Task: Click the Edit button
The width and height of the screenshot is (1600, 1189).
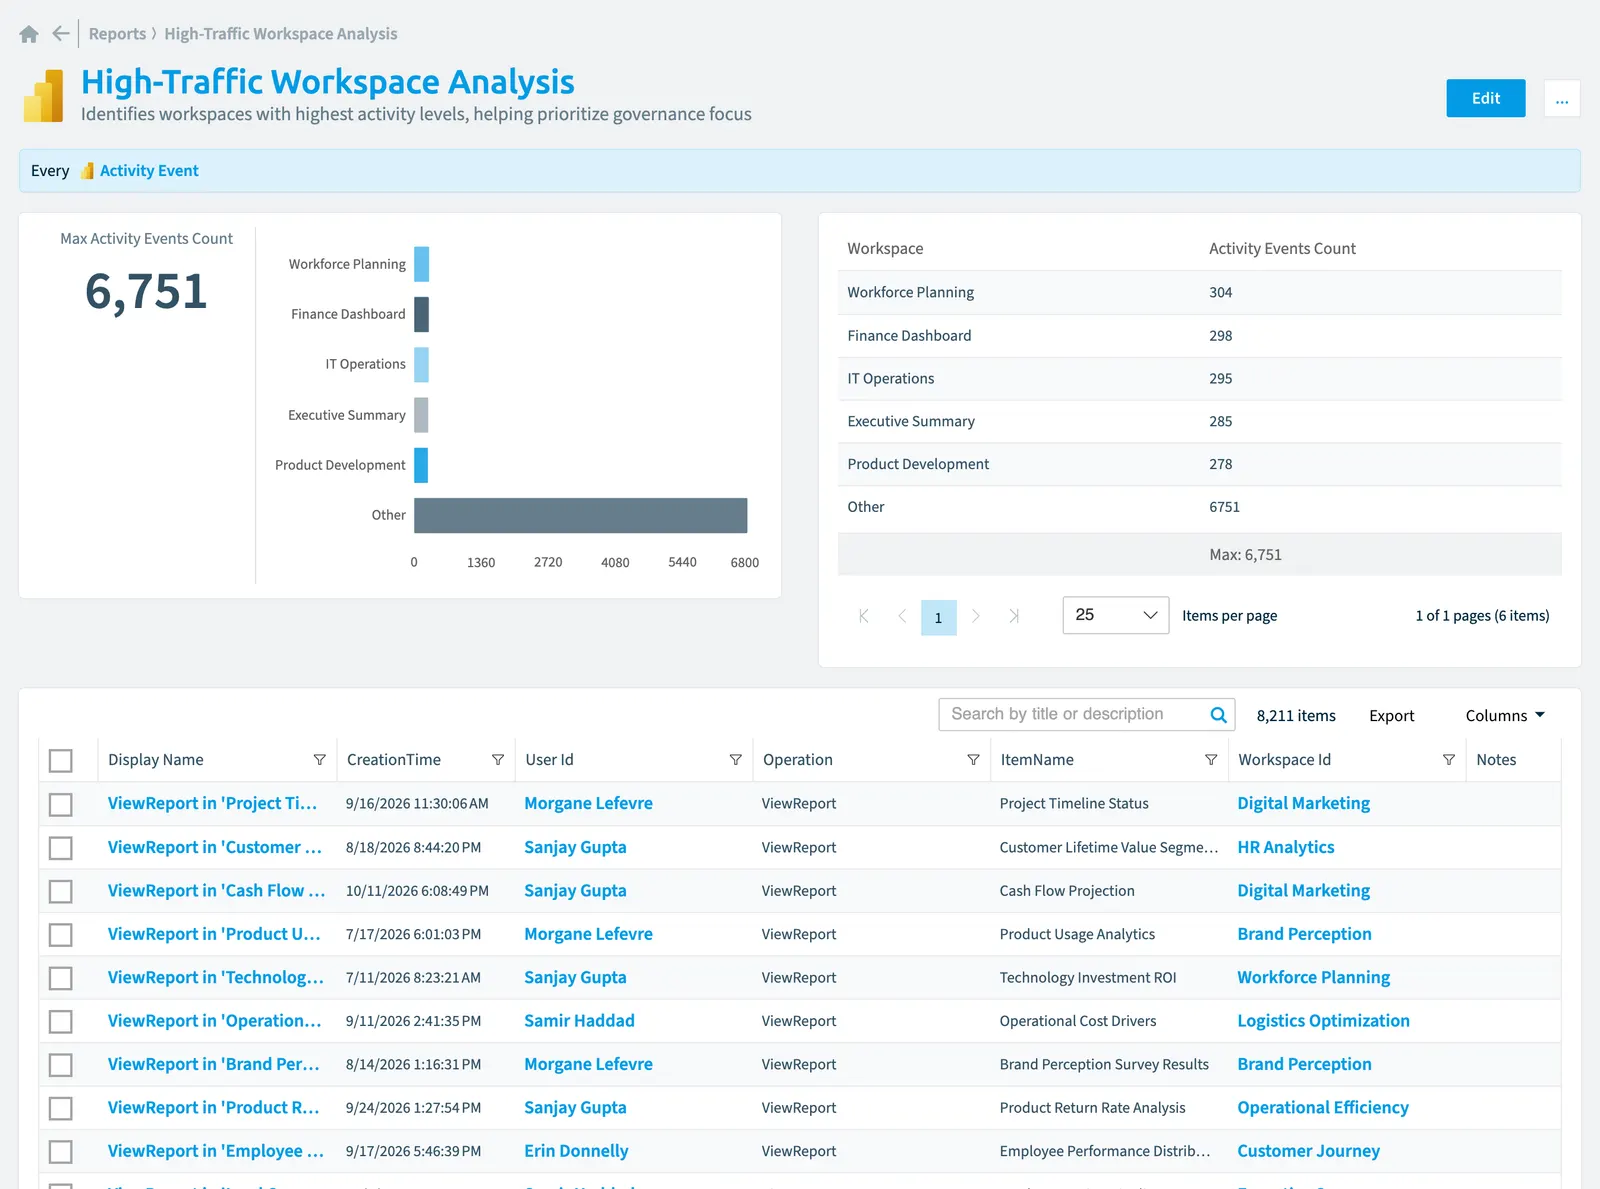Action: (1485, 98)
